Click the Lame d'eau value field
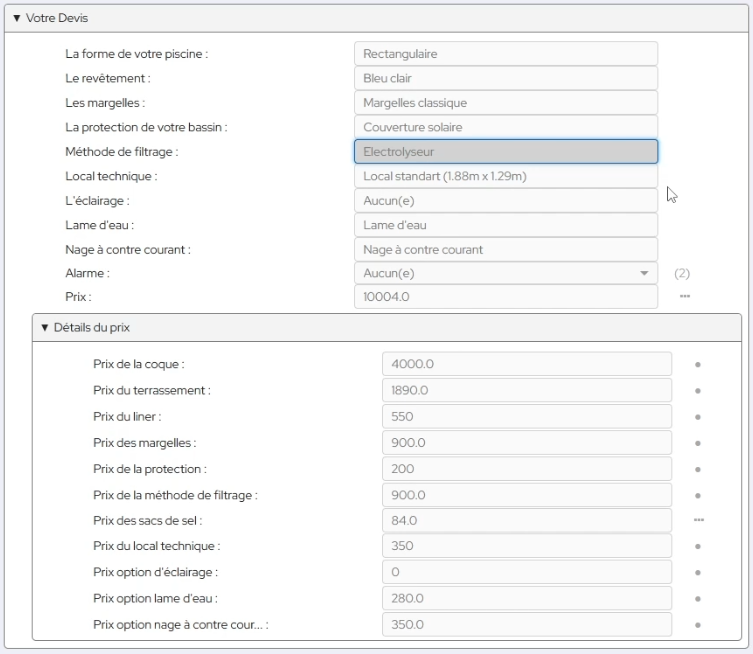The height and width of the screenshot is (654, 753). 506,225
